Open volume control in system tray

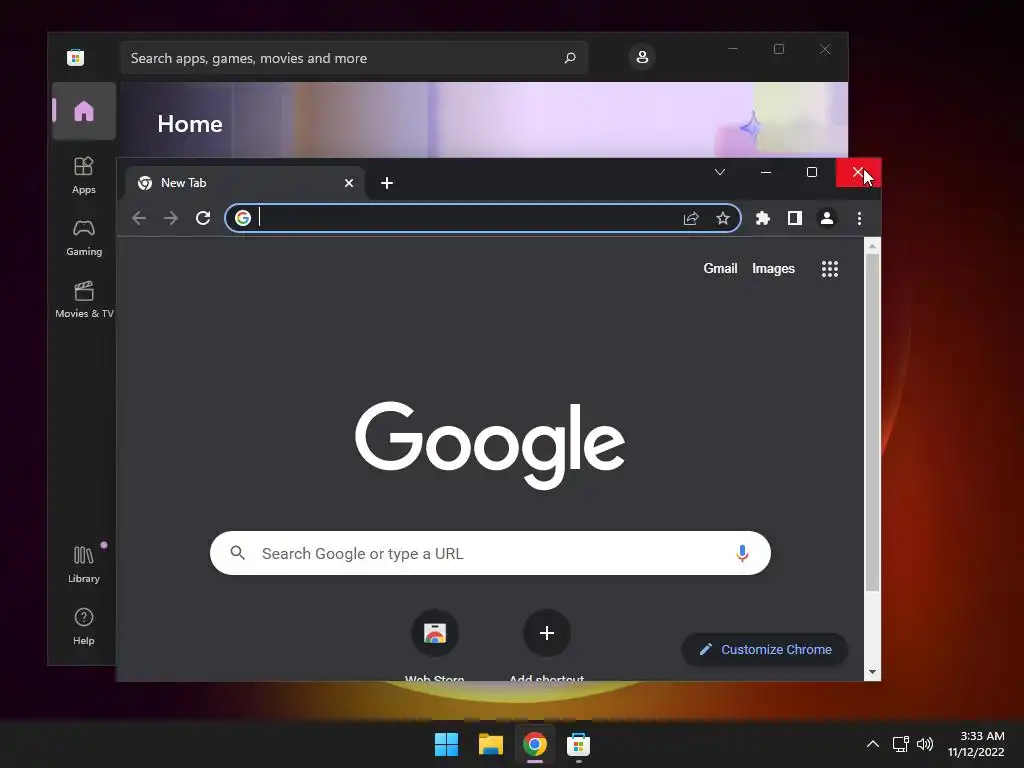tap(925, 744)
